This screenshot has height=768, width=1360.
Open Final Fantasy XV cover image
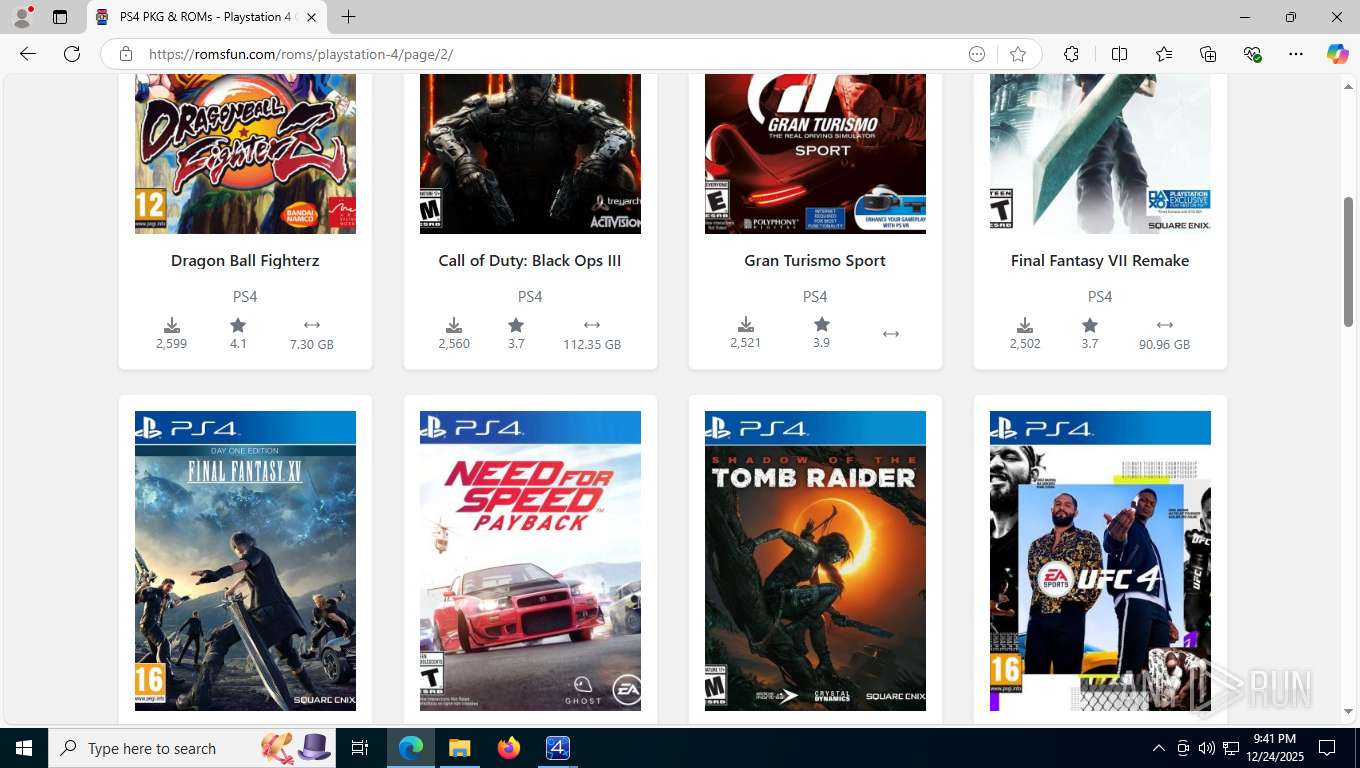point(245,561)
